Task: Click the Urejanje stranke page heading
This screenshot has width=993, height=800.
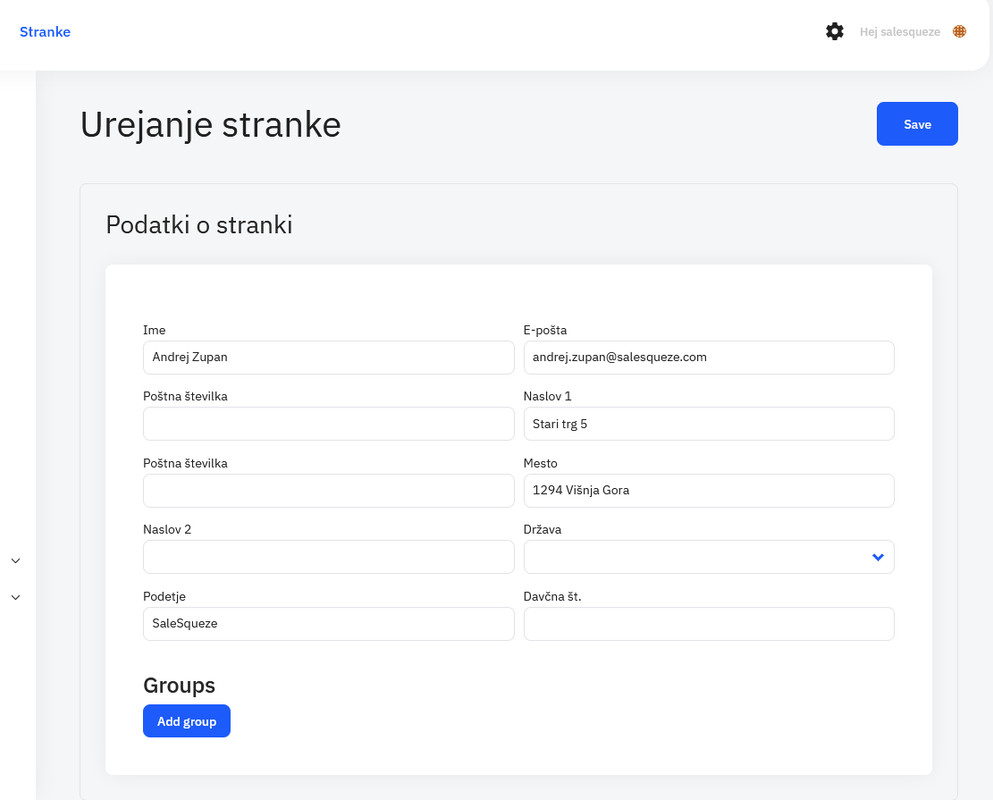Action: point(210,125)
